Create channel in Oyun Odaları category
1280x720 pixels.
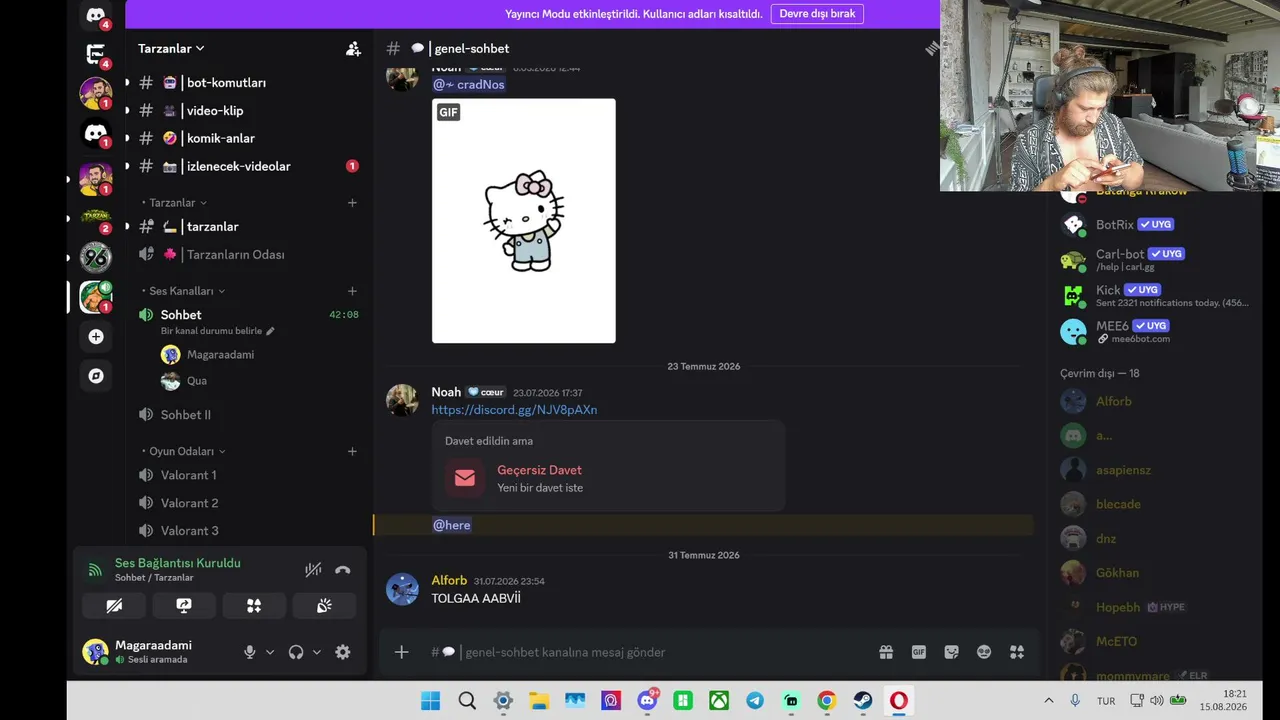(x=352, y=451)
